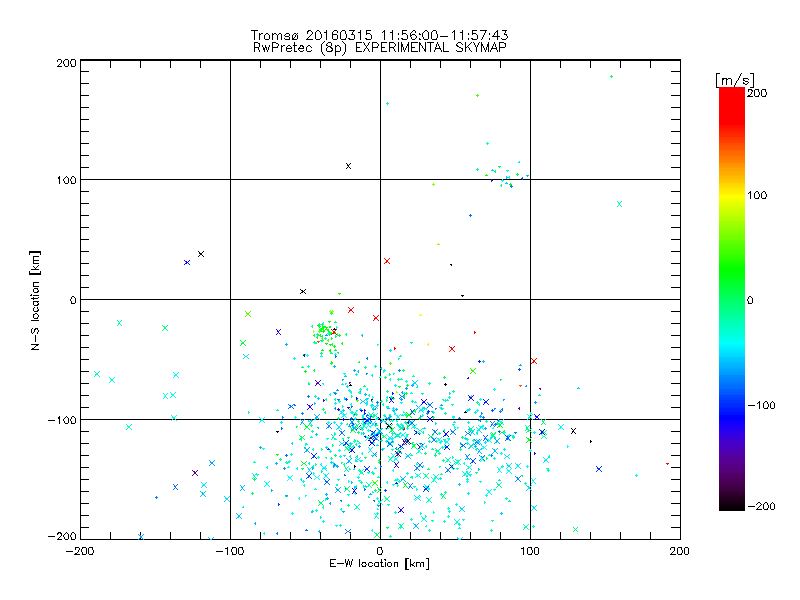Click the '[m/s]' unit label above the colorbar
The width and height of the screenshot is (800, 600).
[735, 80]
